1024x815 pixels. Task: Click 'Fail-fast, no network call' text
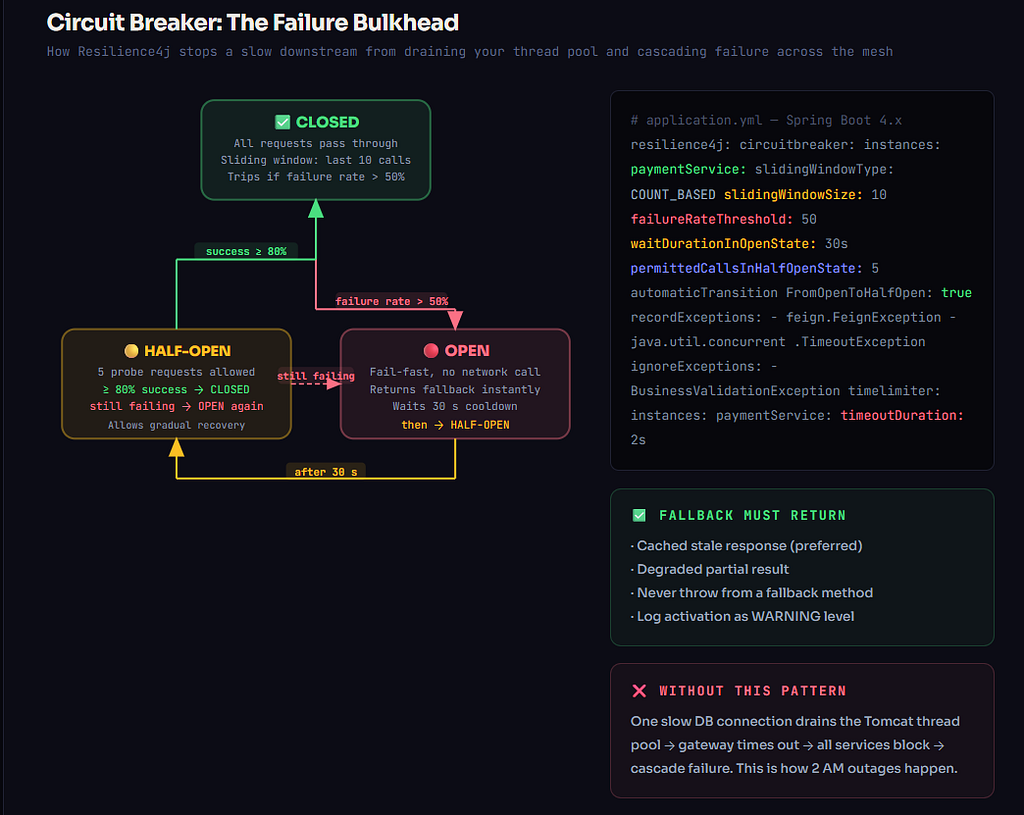[455, 372]
